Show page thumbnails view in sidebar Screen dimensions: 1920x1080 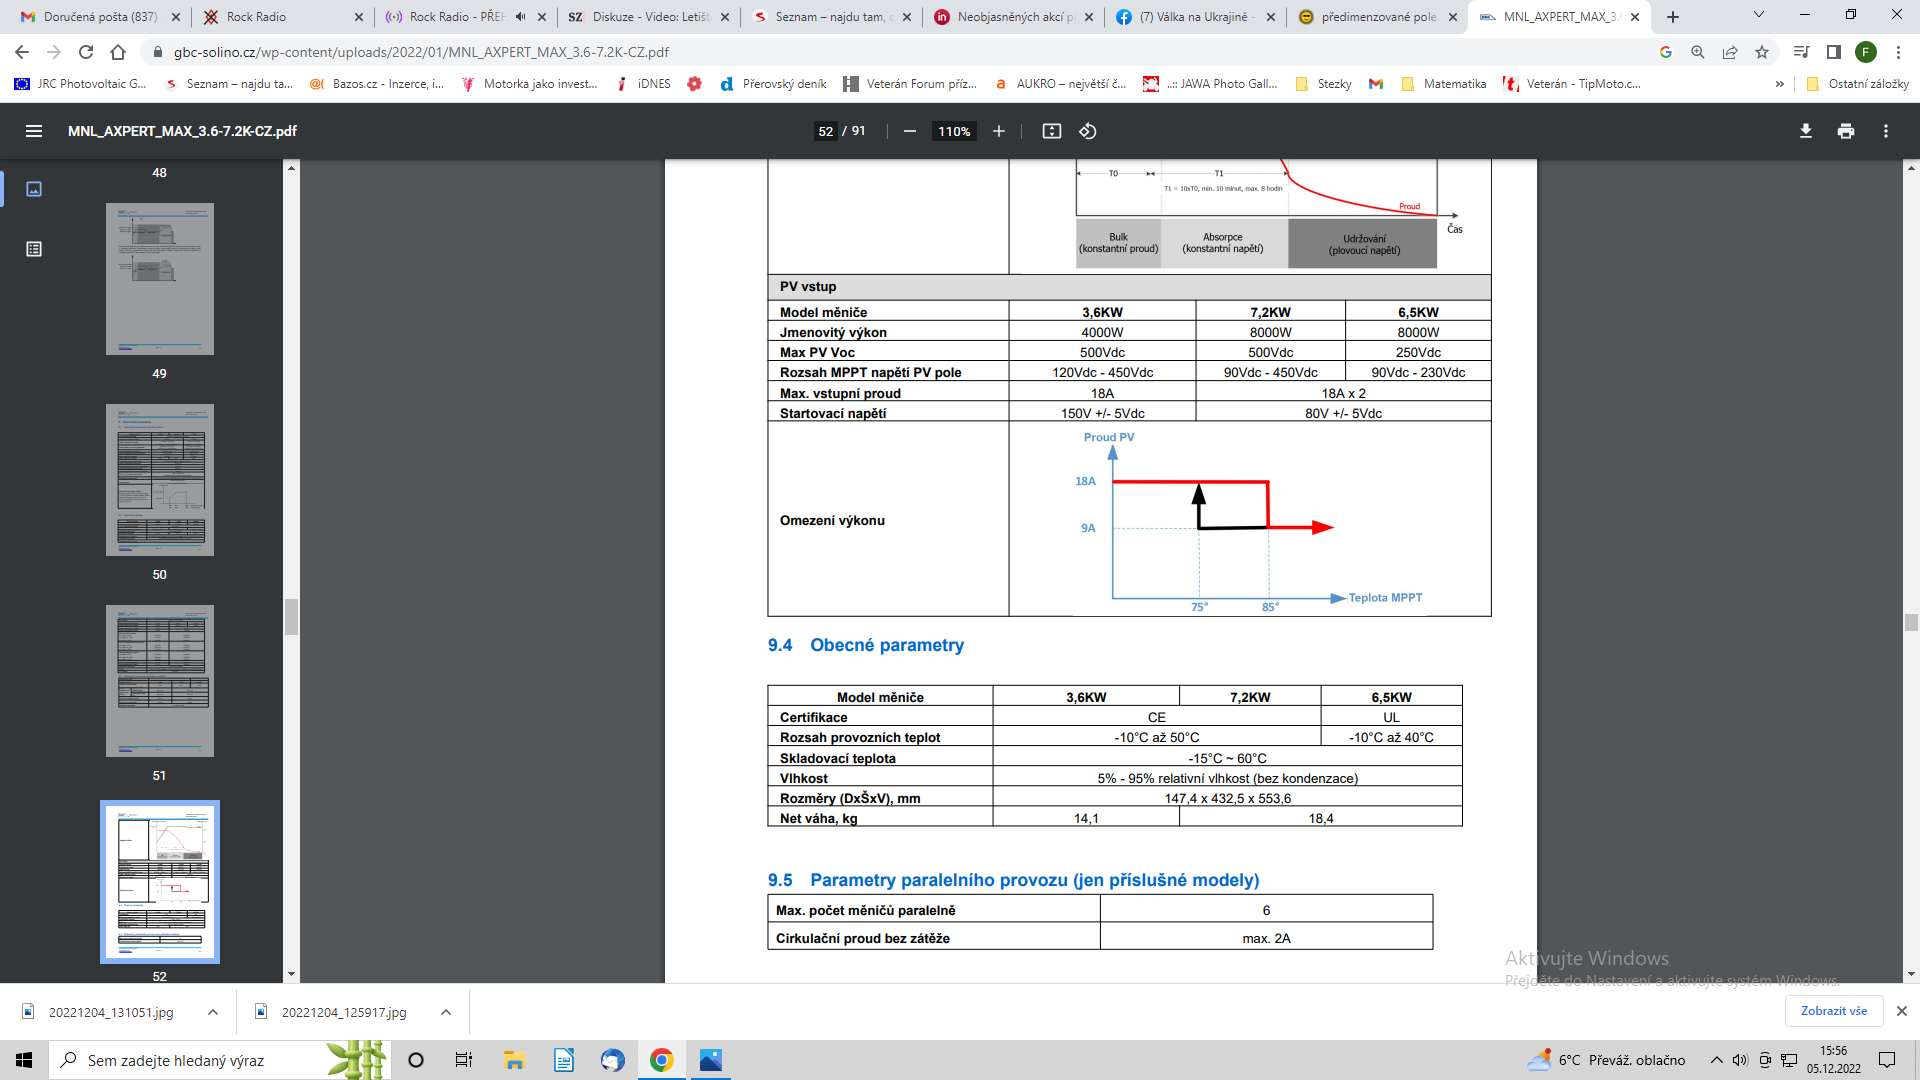[x=34, y=189]
